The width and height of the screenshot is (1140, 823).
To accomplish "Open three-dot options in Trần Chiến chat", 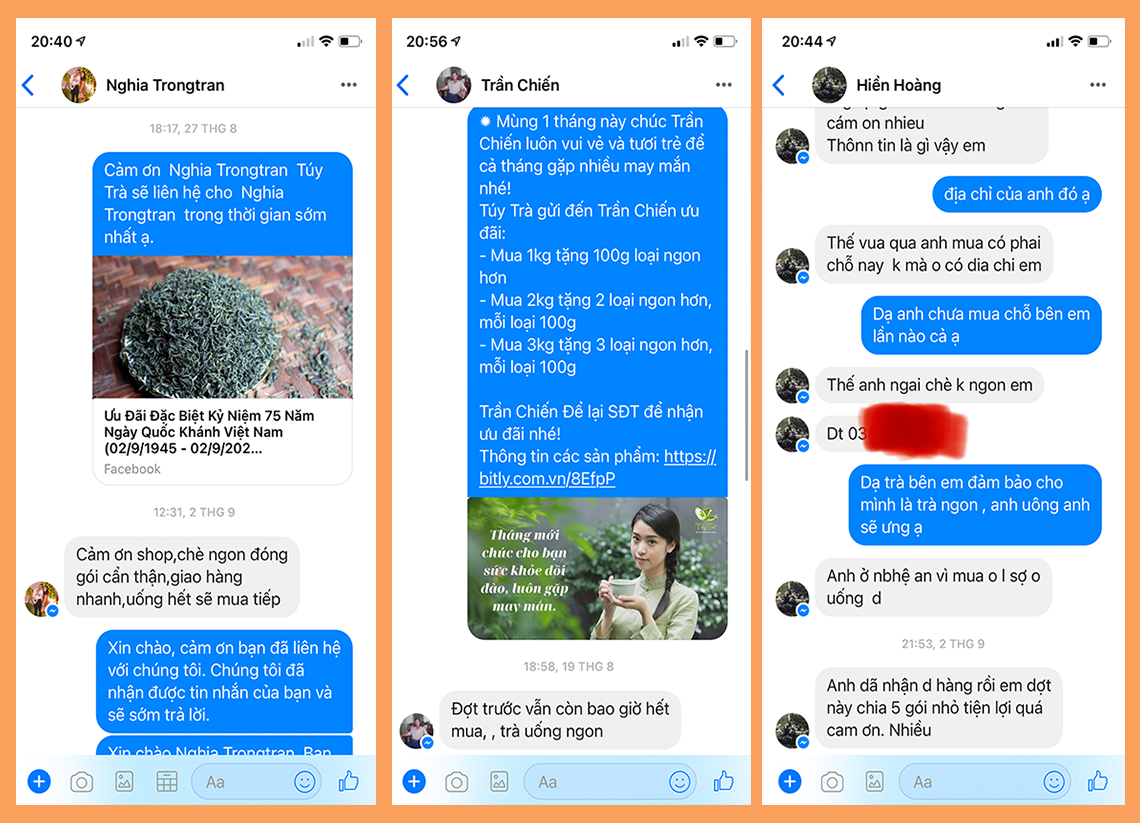I will [x=723, y=85].
